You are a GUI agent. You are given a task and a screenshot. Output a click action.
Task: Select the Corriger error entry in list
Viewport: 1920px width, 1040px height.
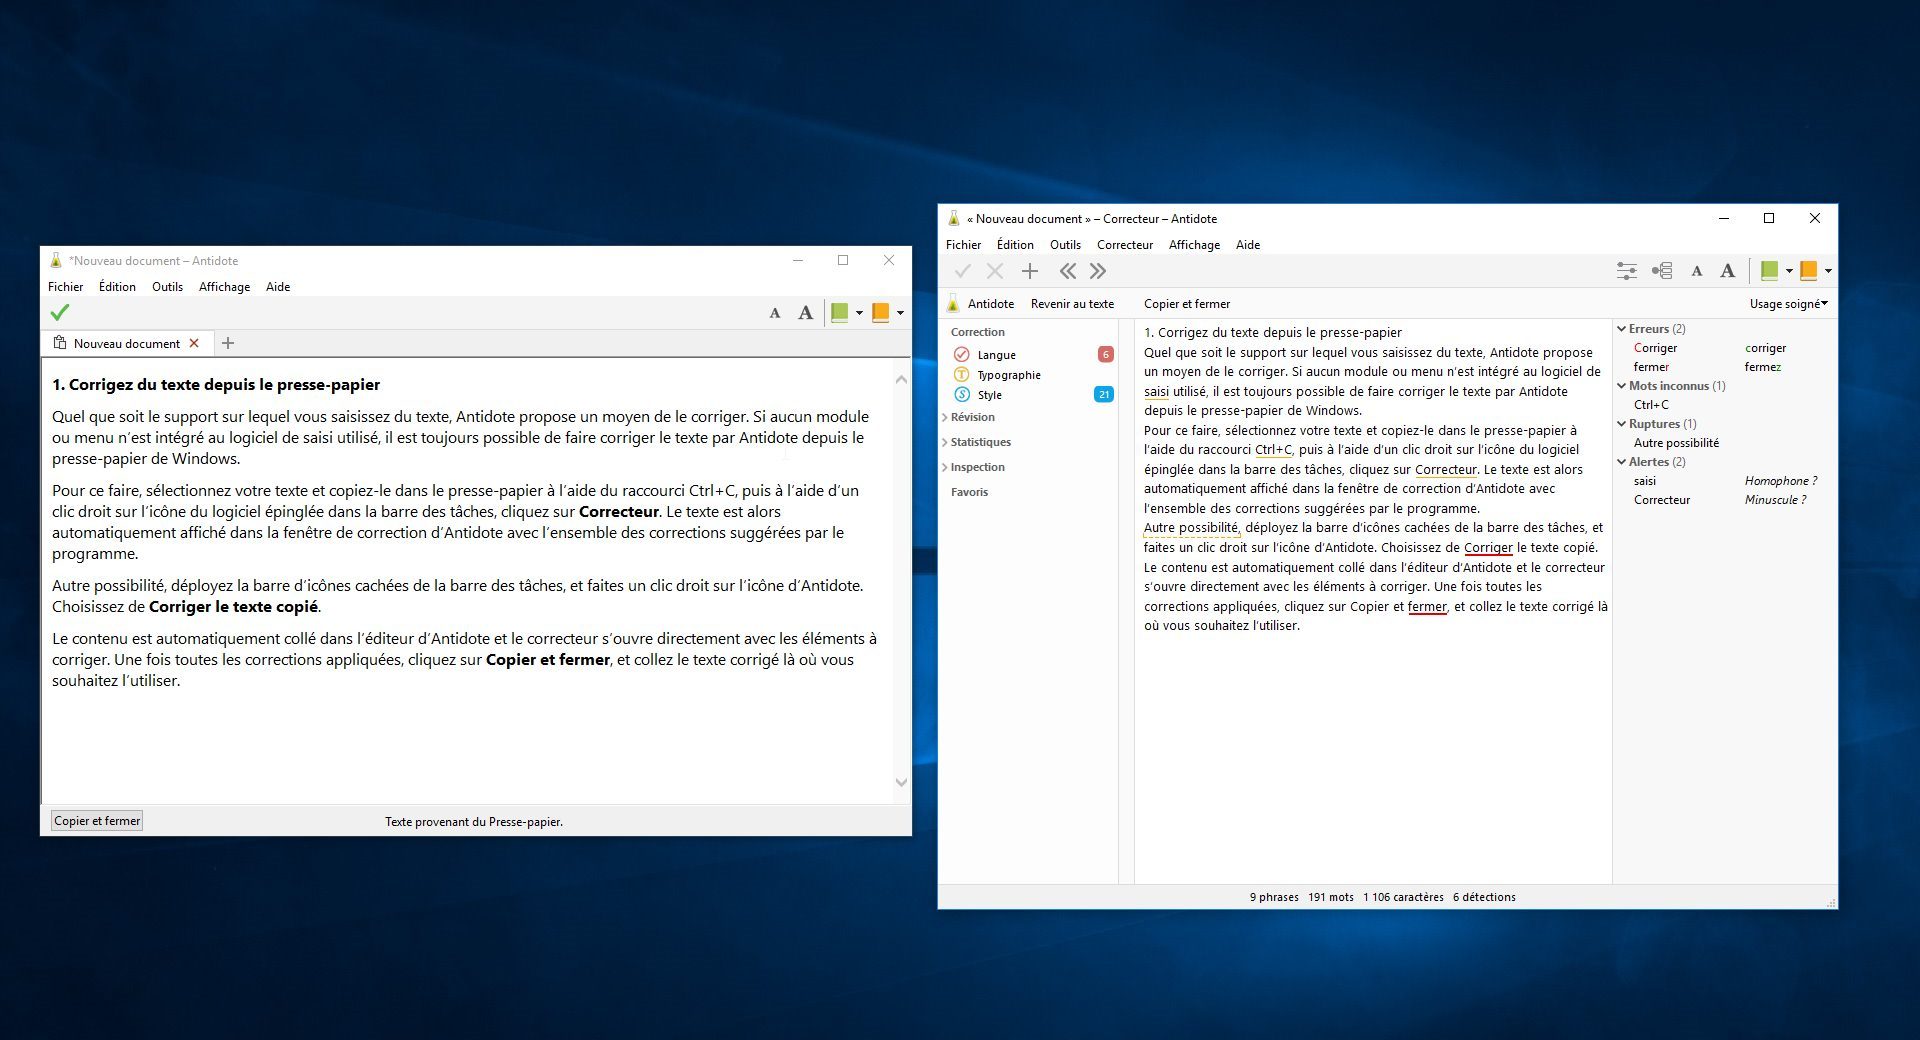1725,348
